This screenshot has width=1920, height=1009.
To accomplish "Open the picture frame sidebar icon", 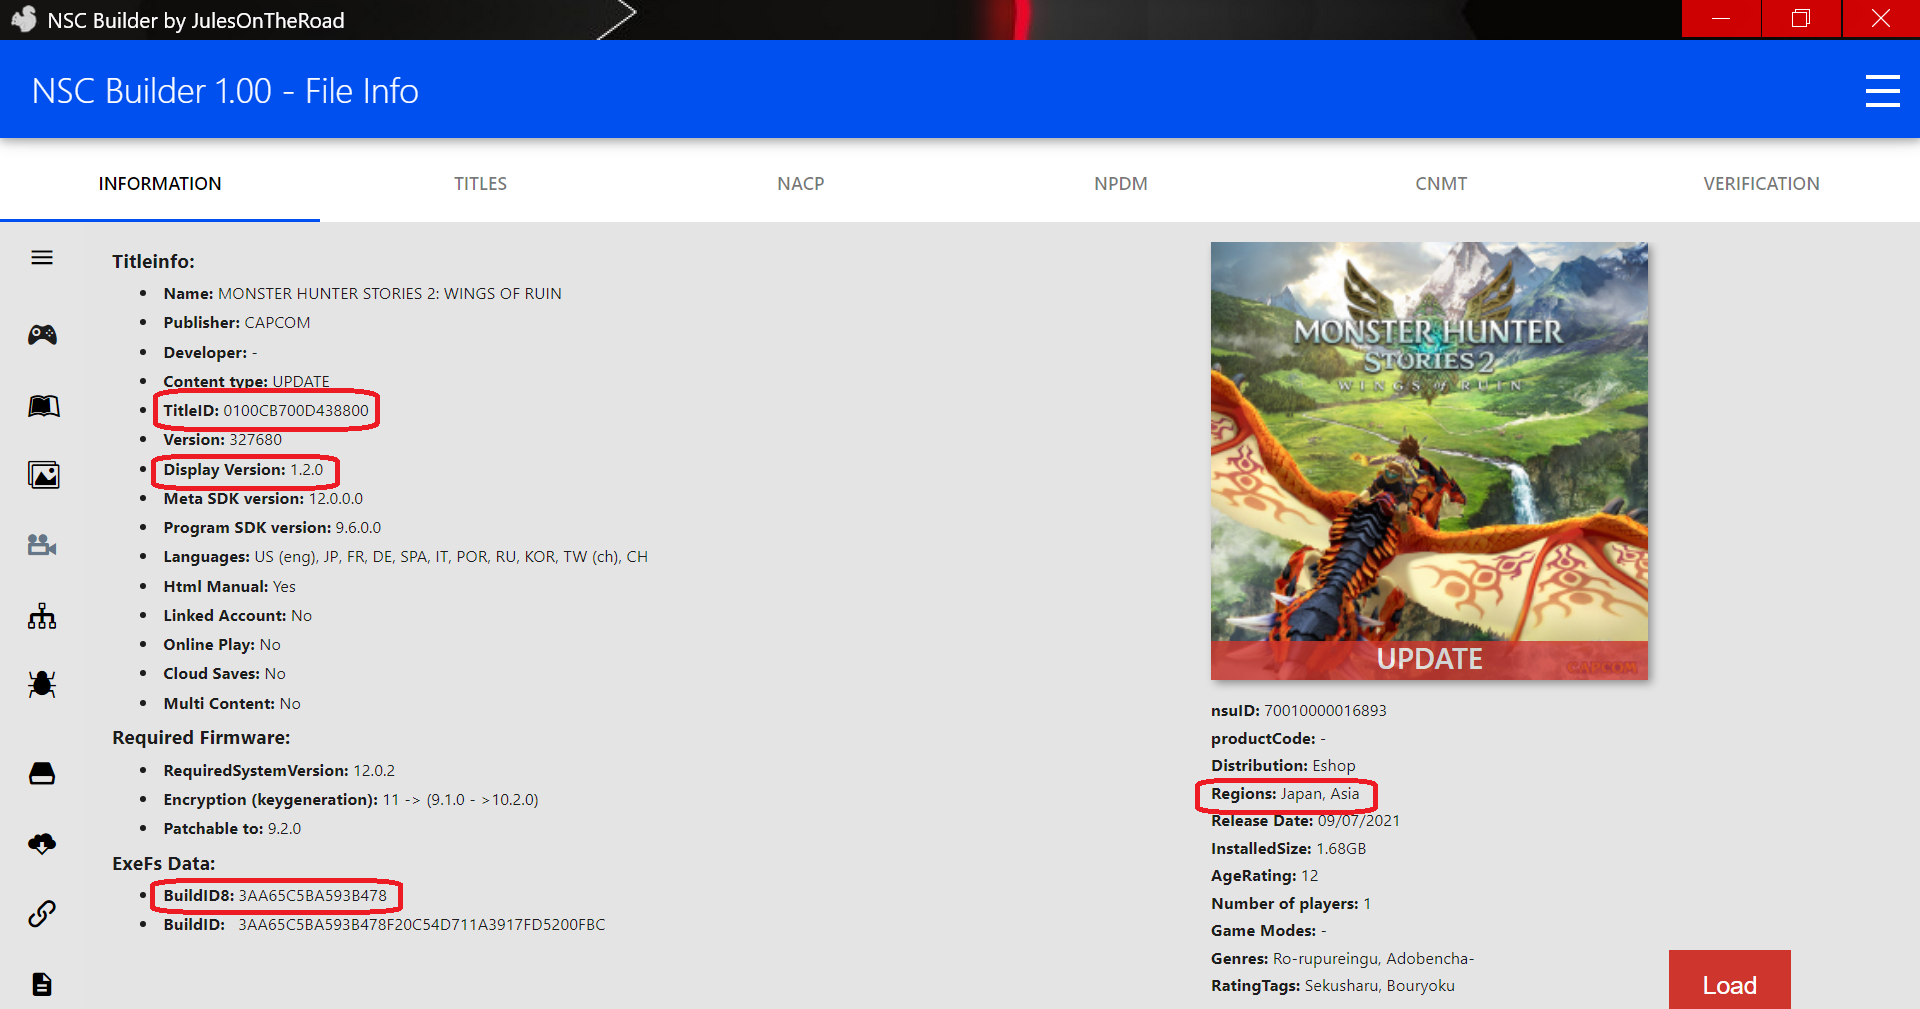I will pyautogui.click(x=43, y=475).
